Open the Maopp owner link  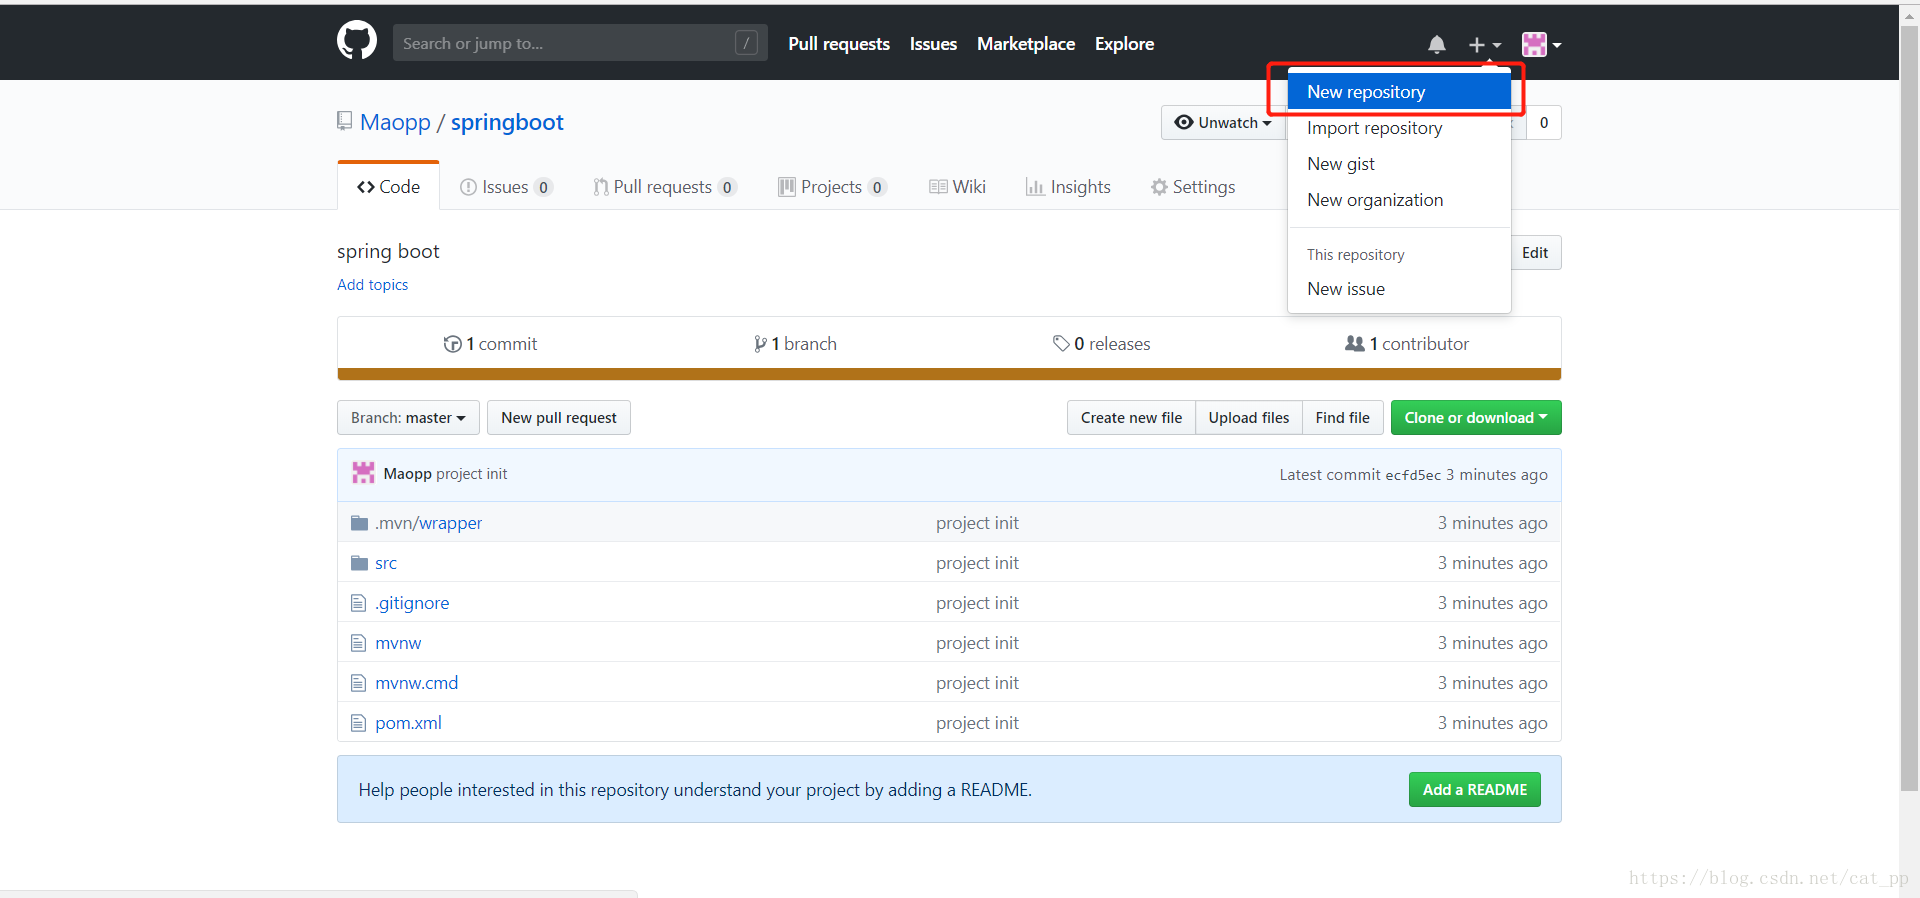coord(395,122)
